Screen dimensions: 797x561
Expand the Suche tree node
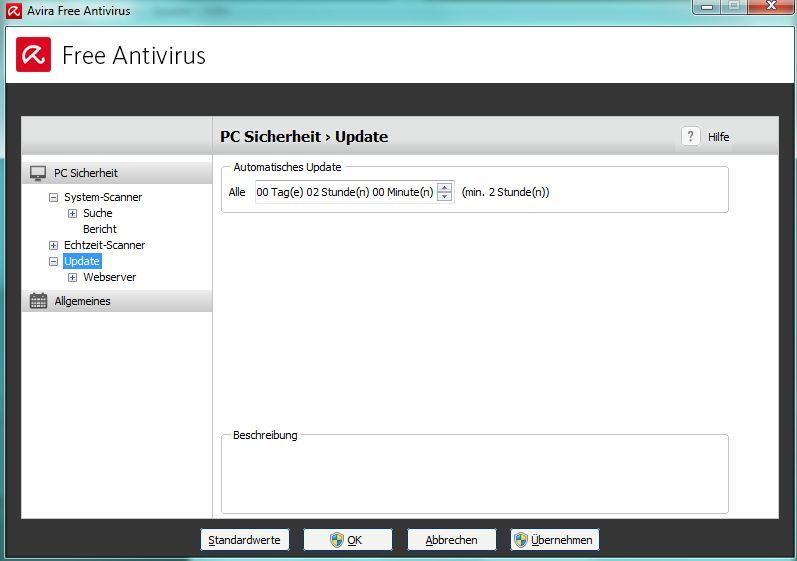pyautogui.click(x=73, y=213)
